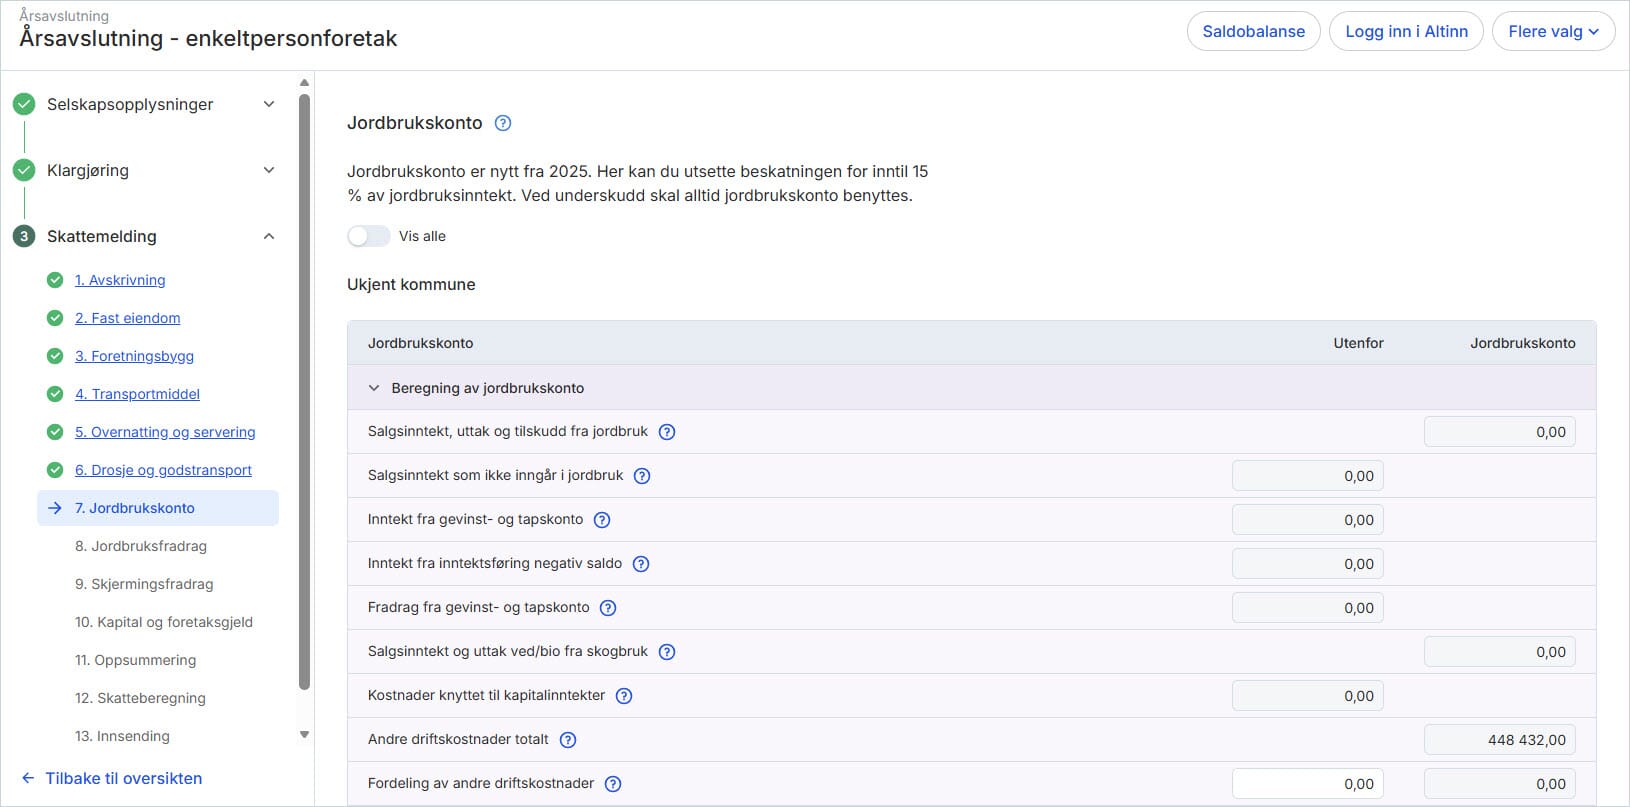Screen dimensions: 1630x807
Task: Collapse Beregning av jordbrukskonto group
Action: [x=374, y=388]
